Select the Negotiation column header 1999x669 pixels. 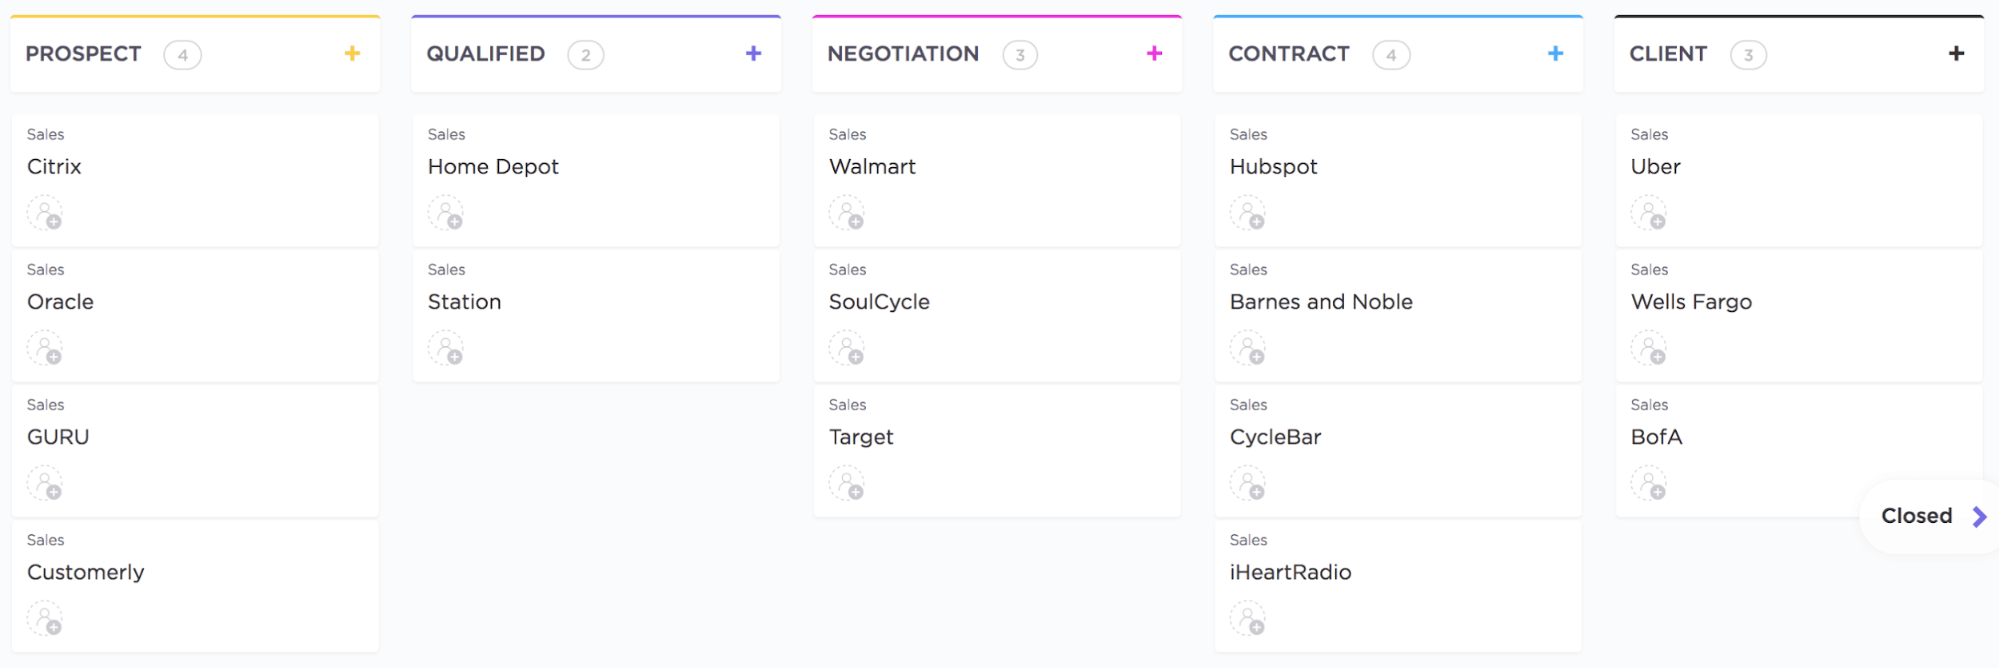[x=903, y=54]
